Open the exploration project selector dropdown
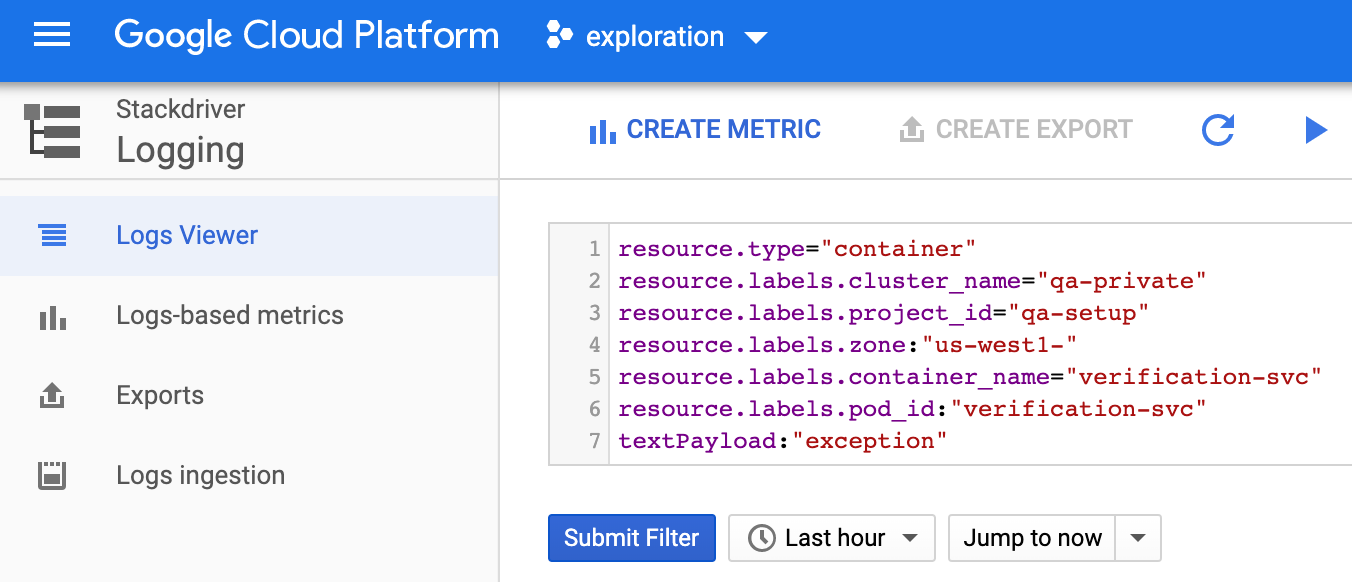 pos(657,37)
